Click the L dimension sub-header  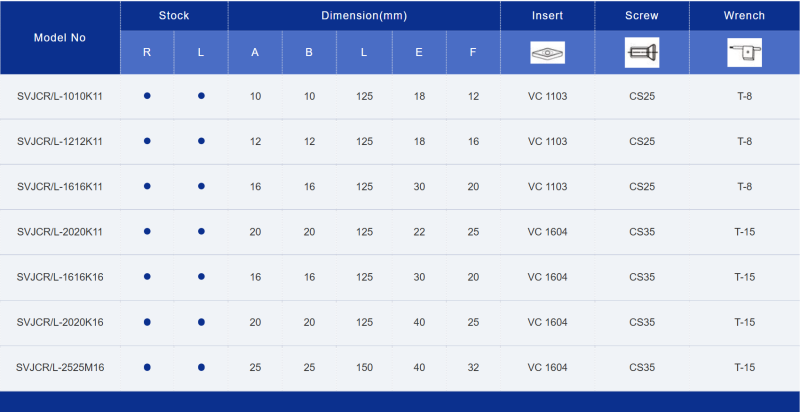364,53
